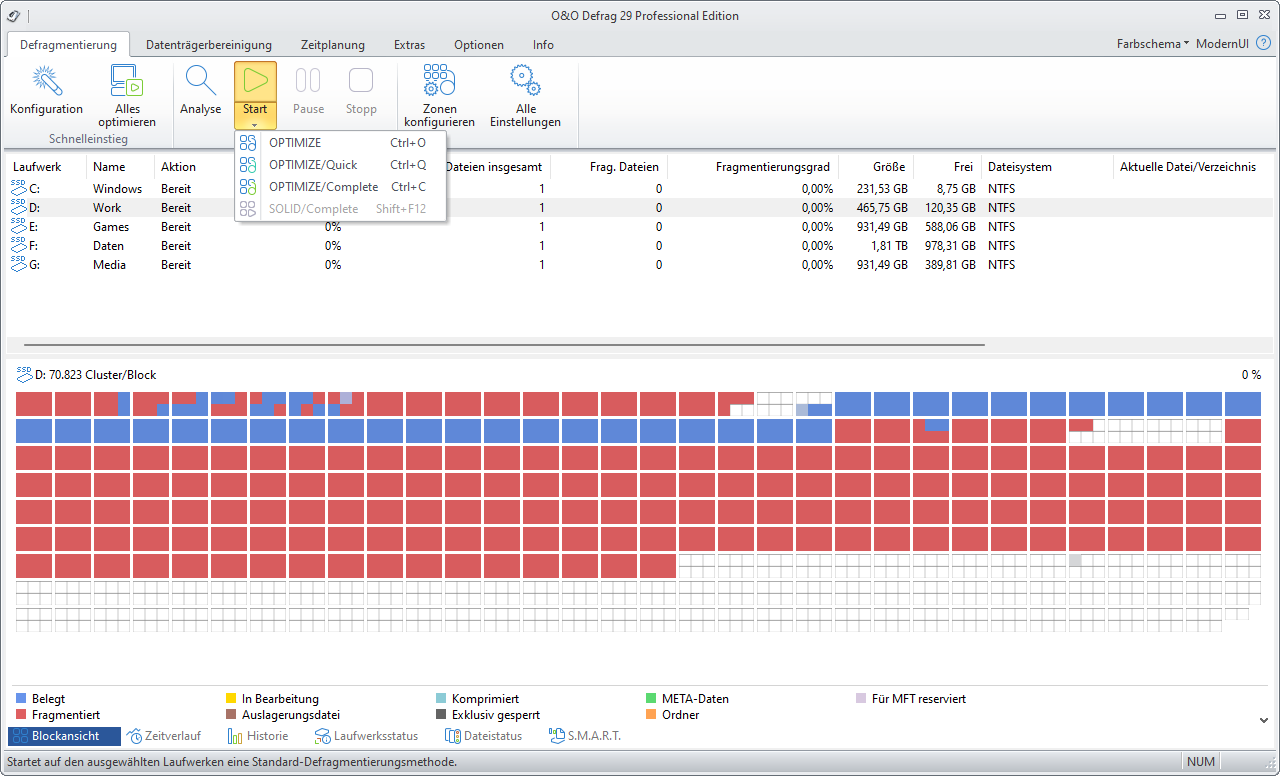Click the 978,31 GB free value
The width and height of the screenshot is (1280, 776).
coord(948,245)
